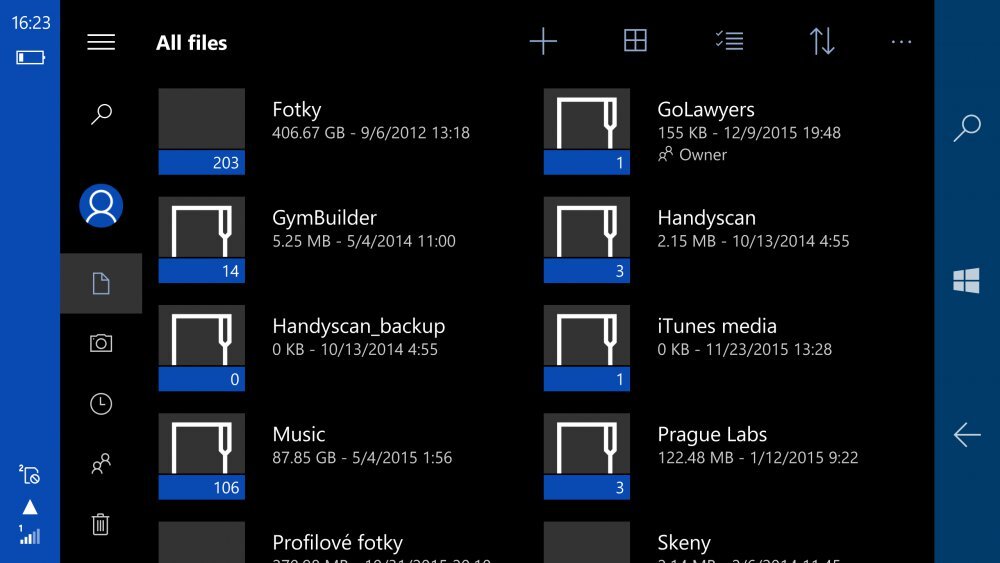Tap the Back arrow navigation button
The image size is (1000, 563).
pos(967,435)
